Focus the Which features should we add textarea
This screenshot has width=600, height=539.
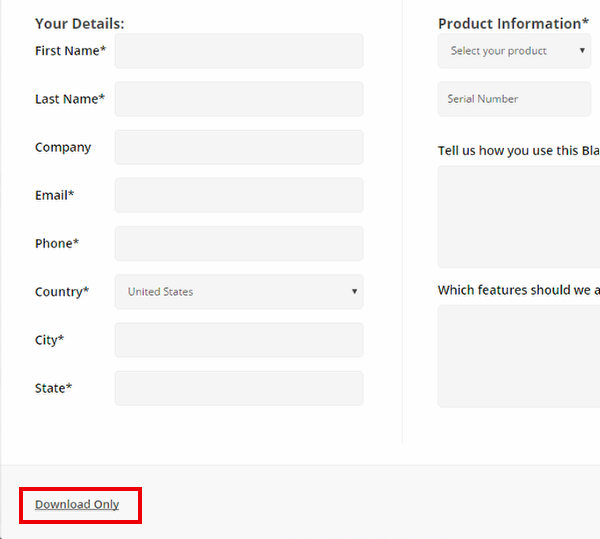[519, 356]
